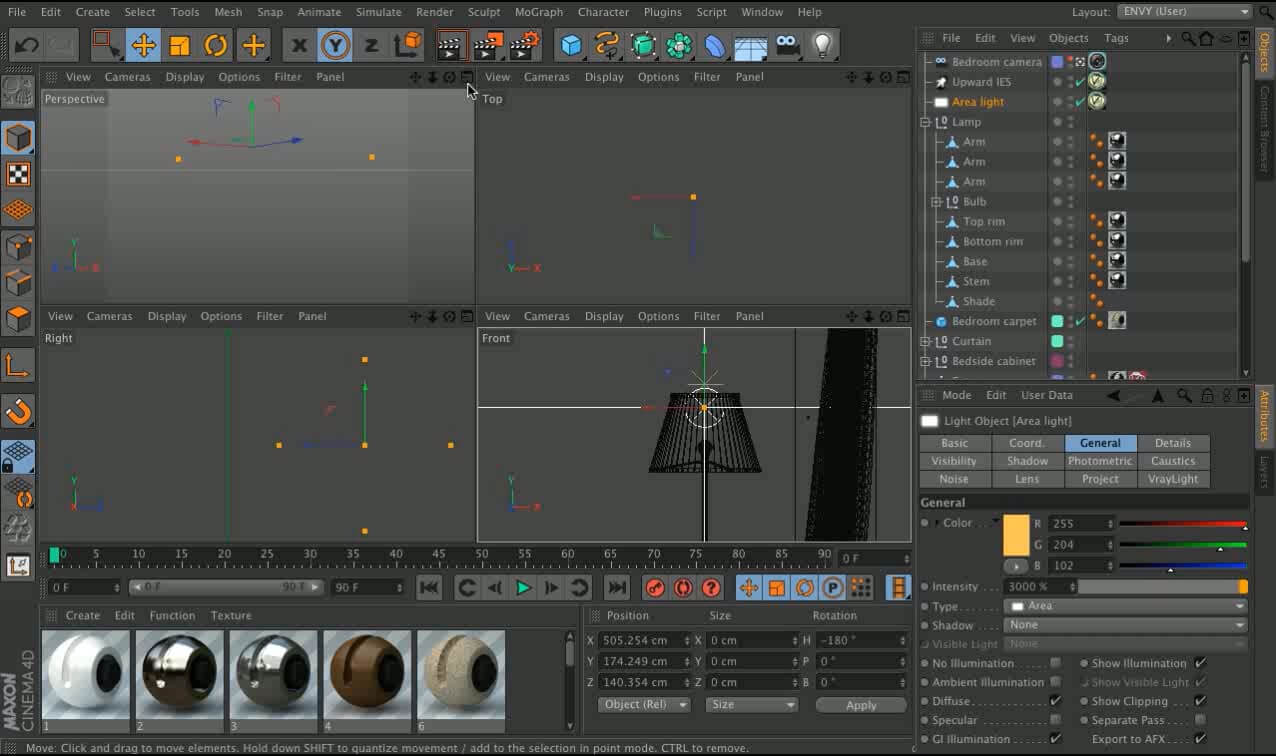Toggle the Diffuse checkbox

pos(1055,701)
